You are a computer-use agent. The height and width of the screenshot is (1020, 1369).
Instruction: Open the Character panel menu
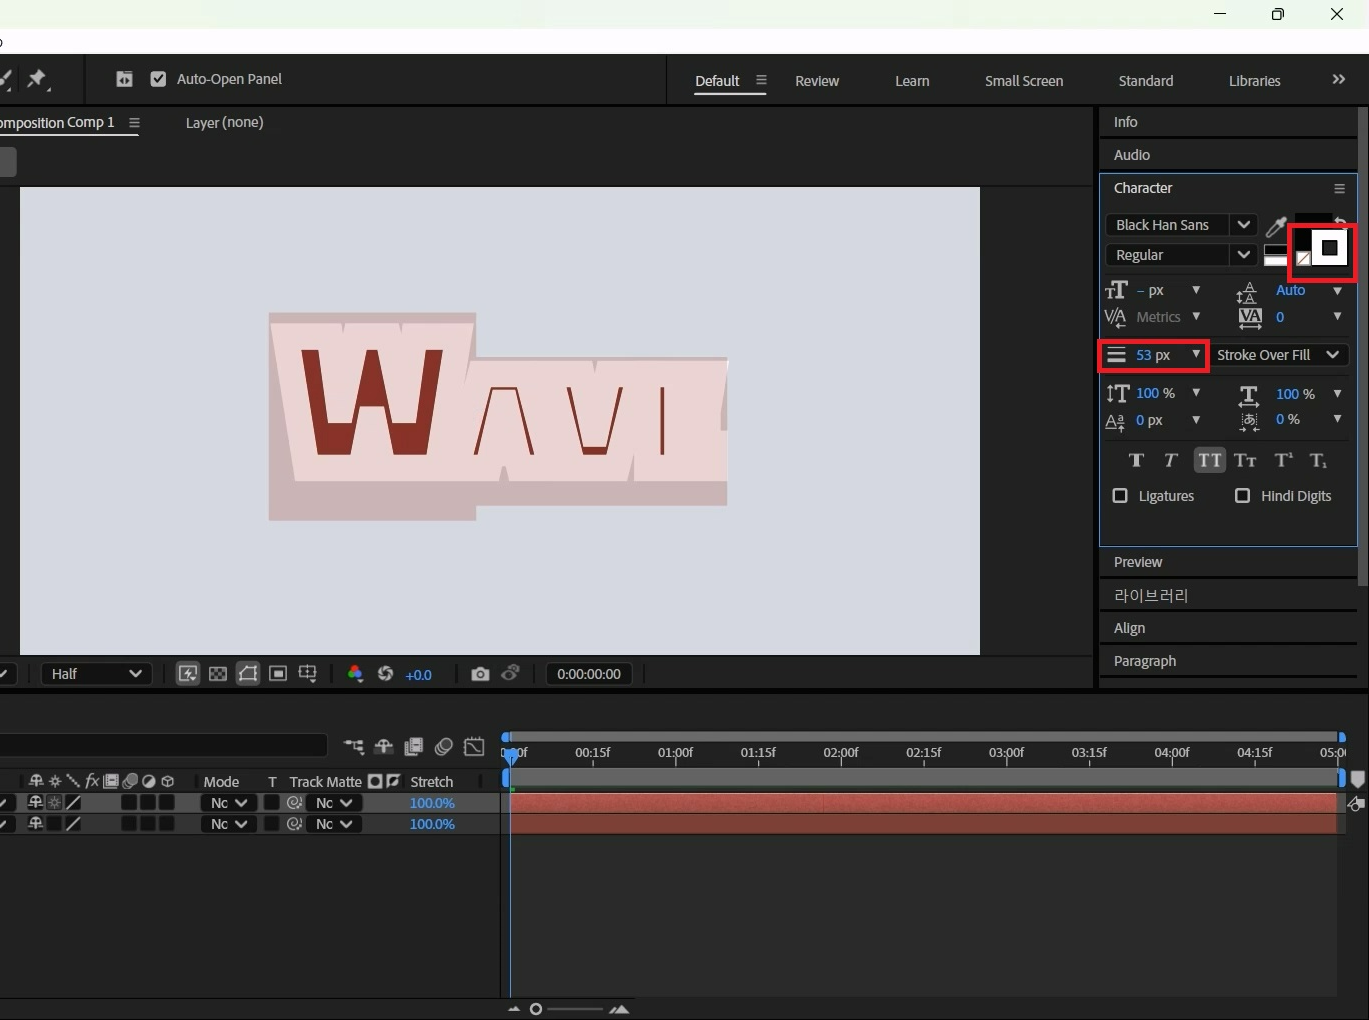tap(1339, 188)
